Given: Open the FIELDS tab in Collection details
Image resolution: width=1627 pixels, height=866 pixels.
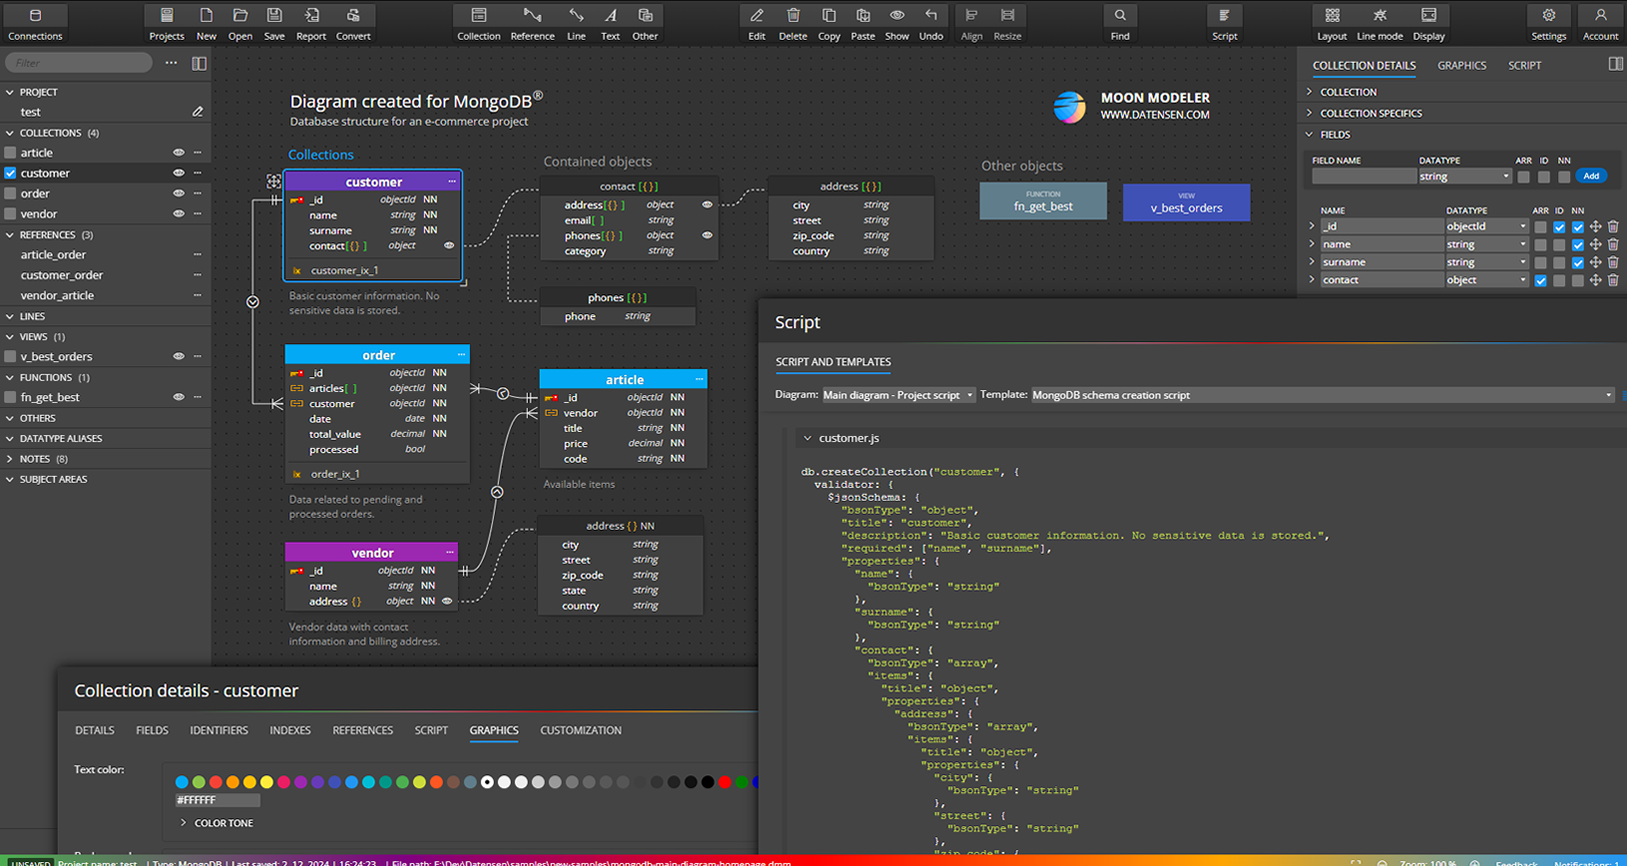Looking at the screenshot, I should pyautogui.click(x=152, y=730).
